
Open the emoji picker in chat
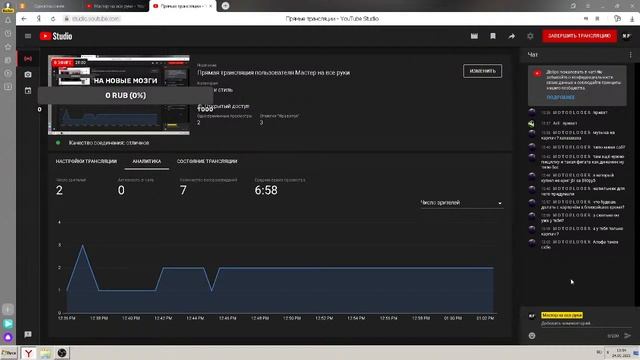532,336
